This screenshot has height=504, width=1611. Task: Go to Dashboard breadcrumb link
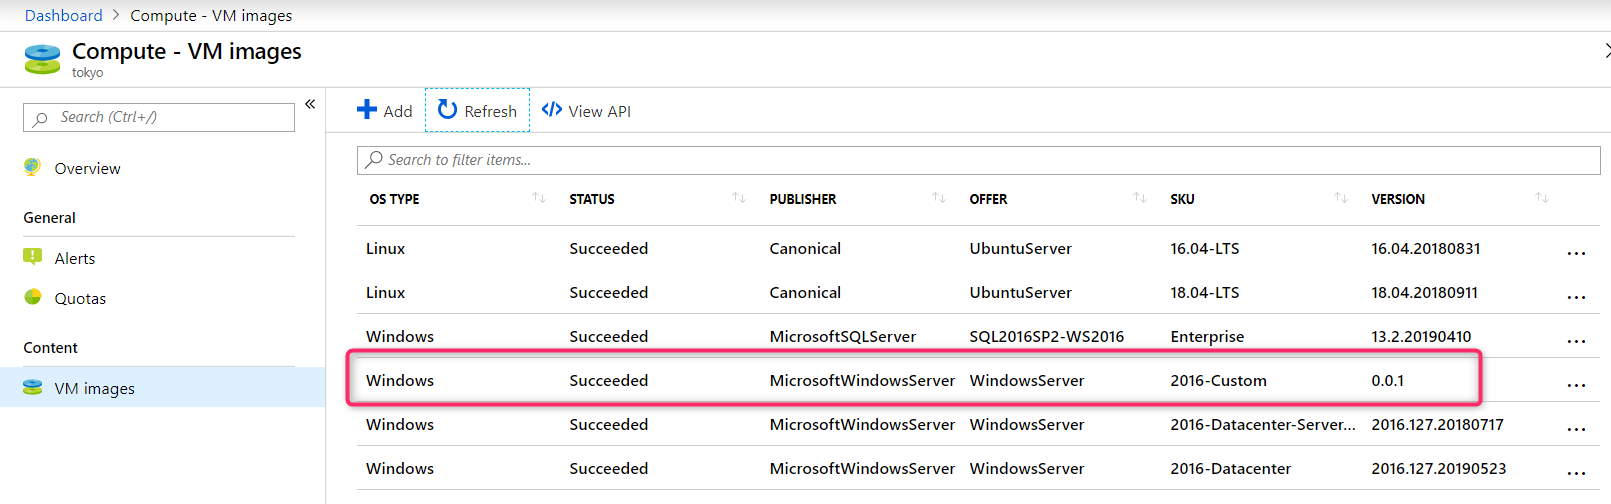[64, 15]
